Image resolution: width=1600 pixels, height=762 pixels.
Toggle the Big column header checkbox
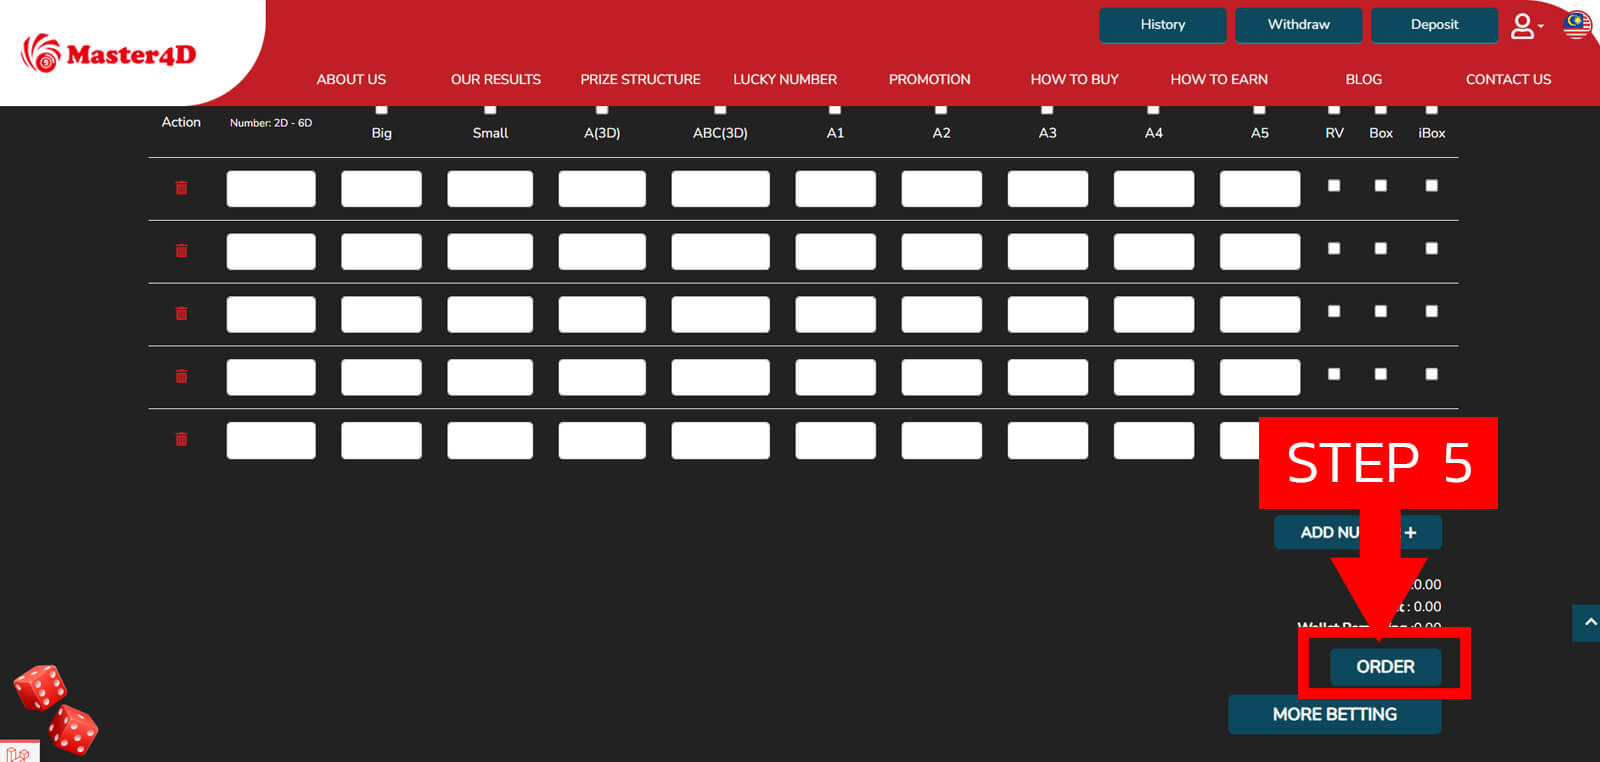(x=381, y=109)
